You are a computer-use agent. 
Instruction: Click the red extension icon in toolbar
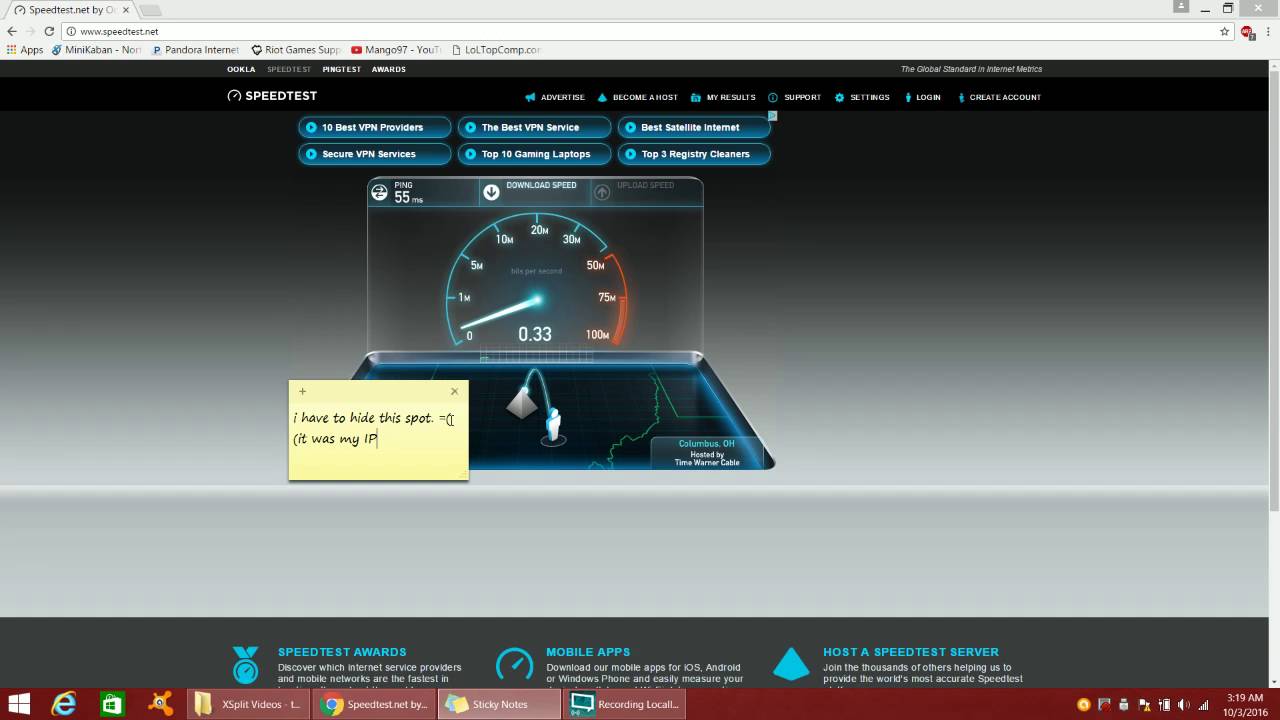[1247, 31]
